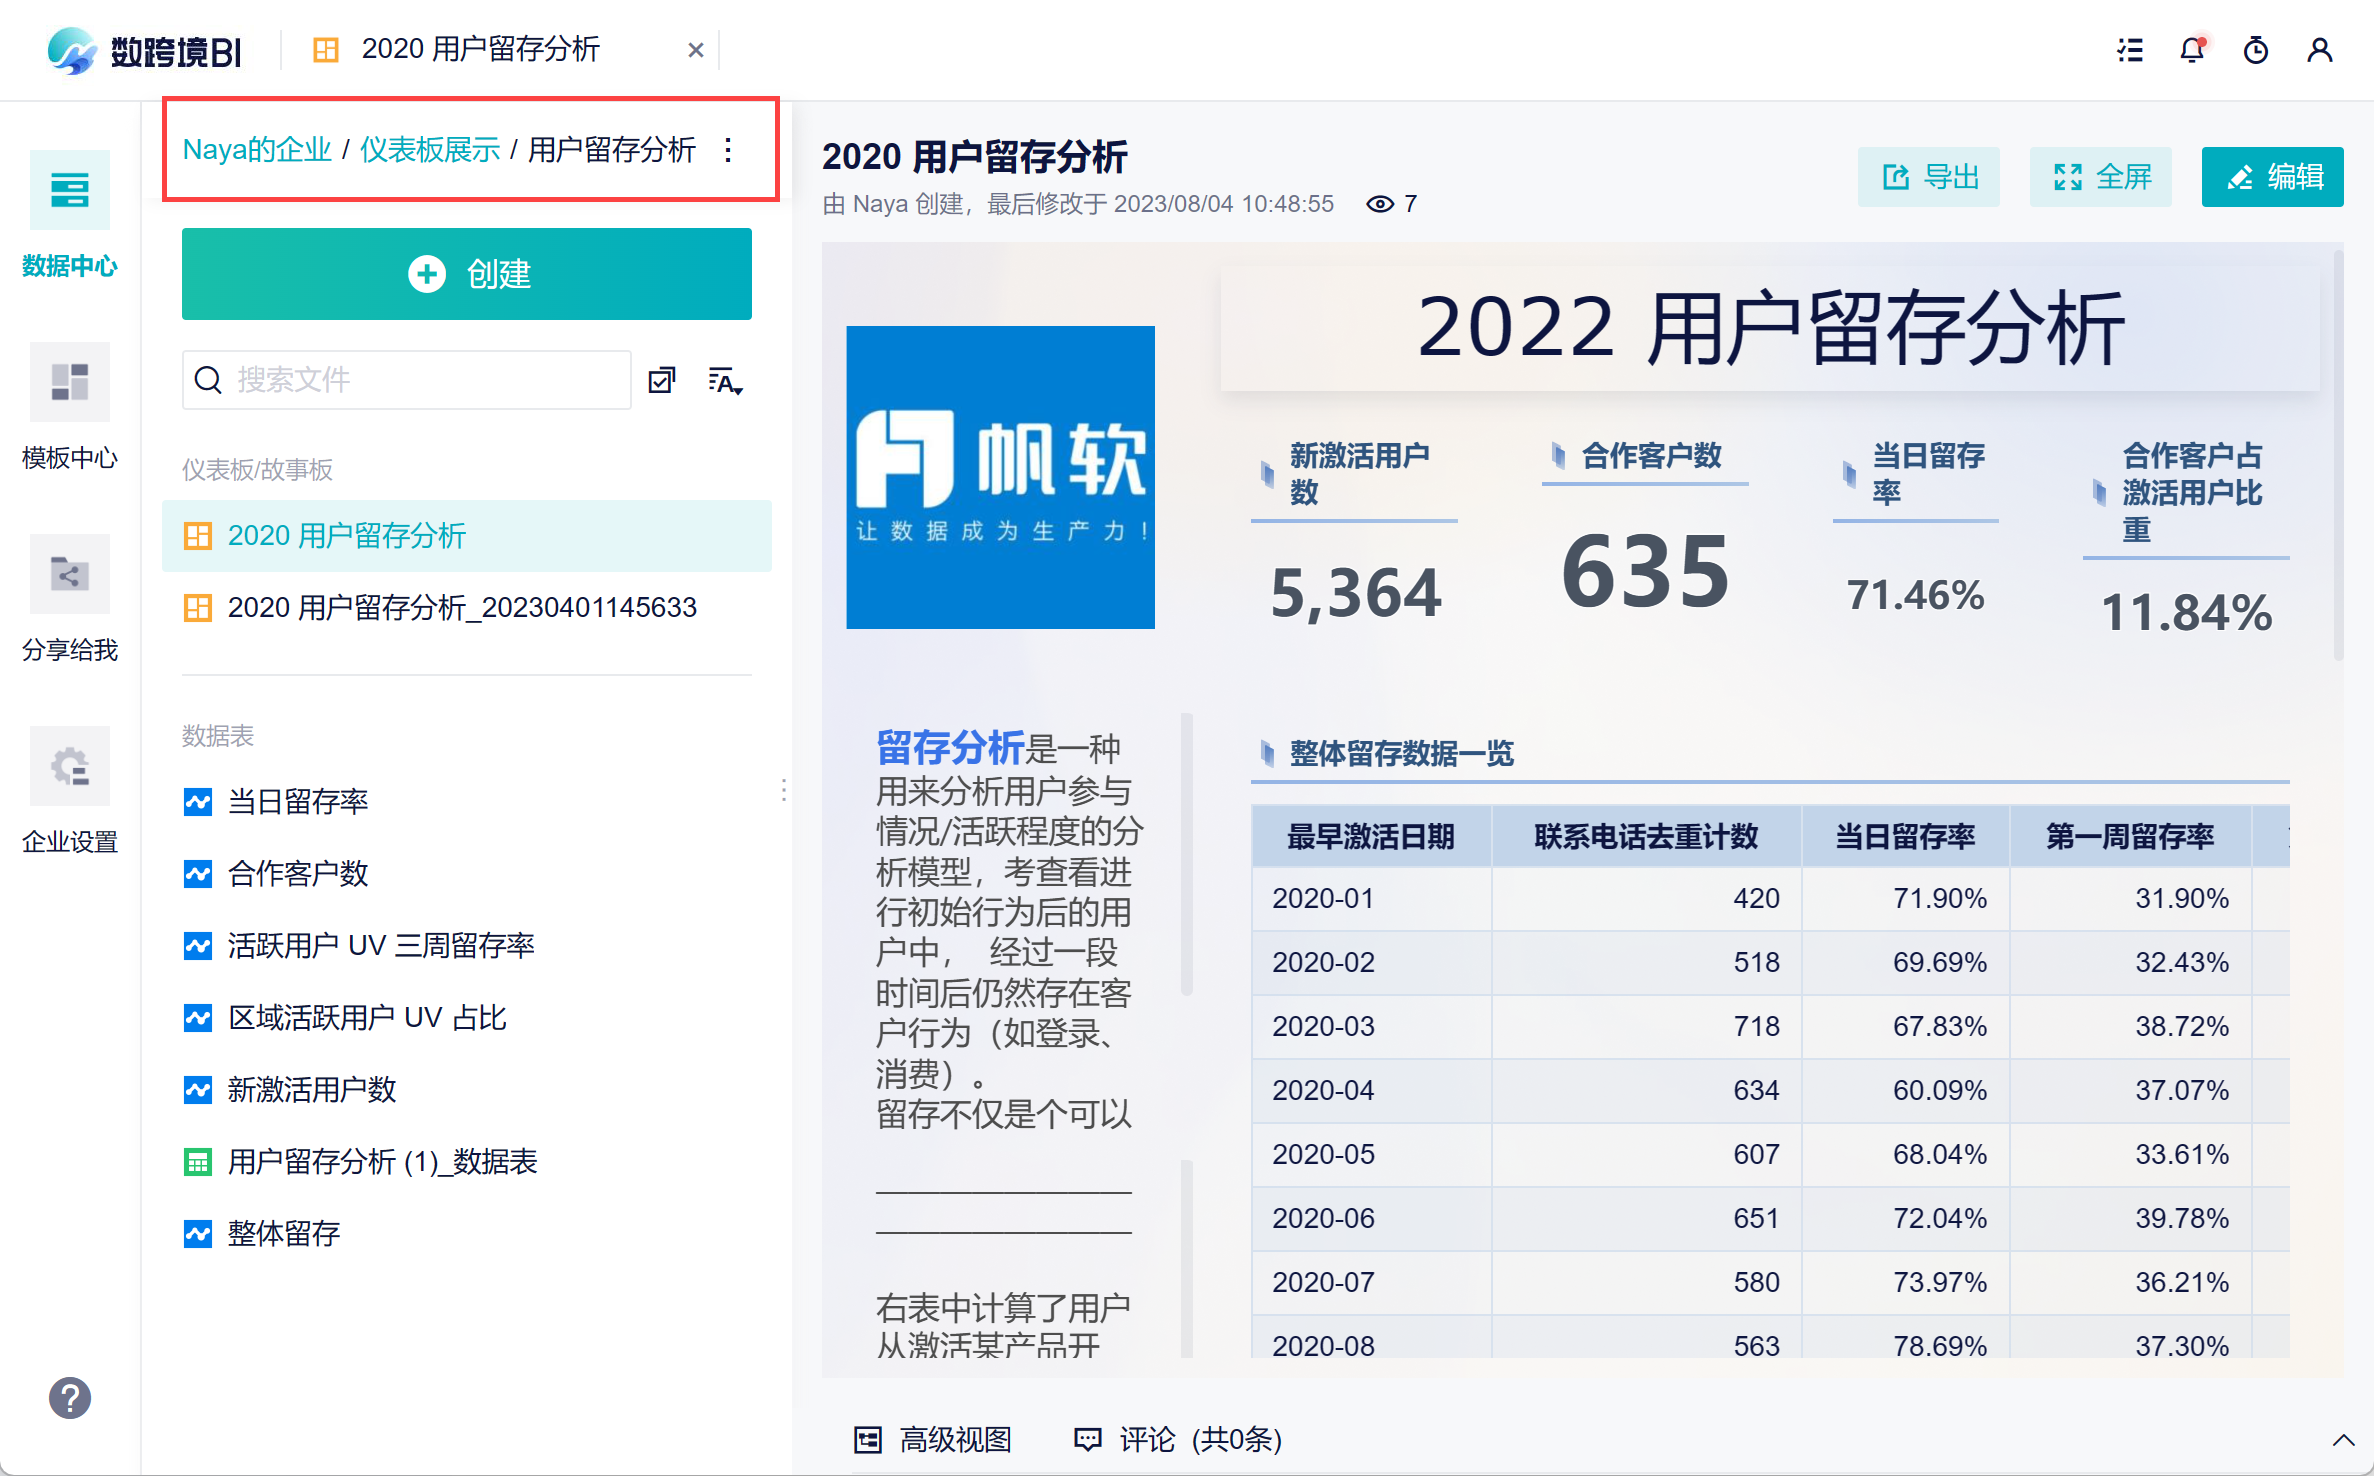Click the 仪表板展示 breadcrumb link
Screen dimensions: 2374x1476
coord(429,150)
